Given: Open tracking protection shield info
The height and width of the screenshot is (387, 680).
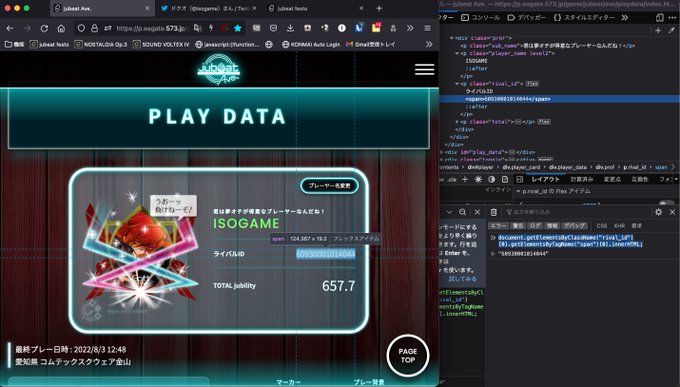Looking at the screenshot, I should 81,28.
